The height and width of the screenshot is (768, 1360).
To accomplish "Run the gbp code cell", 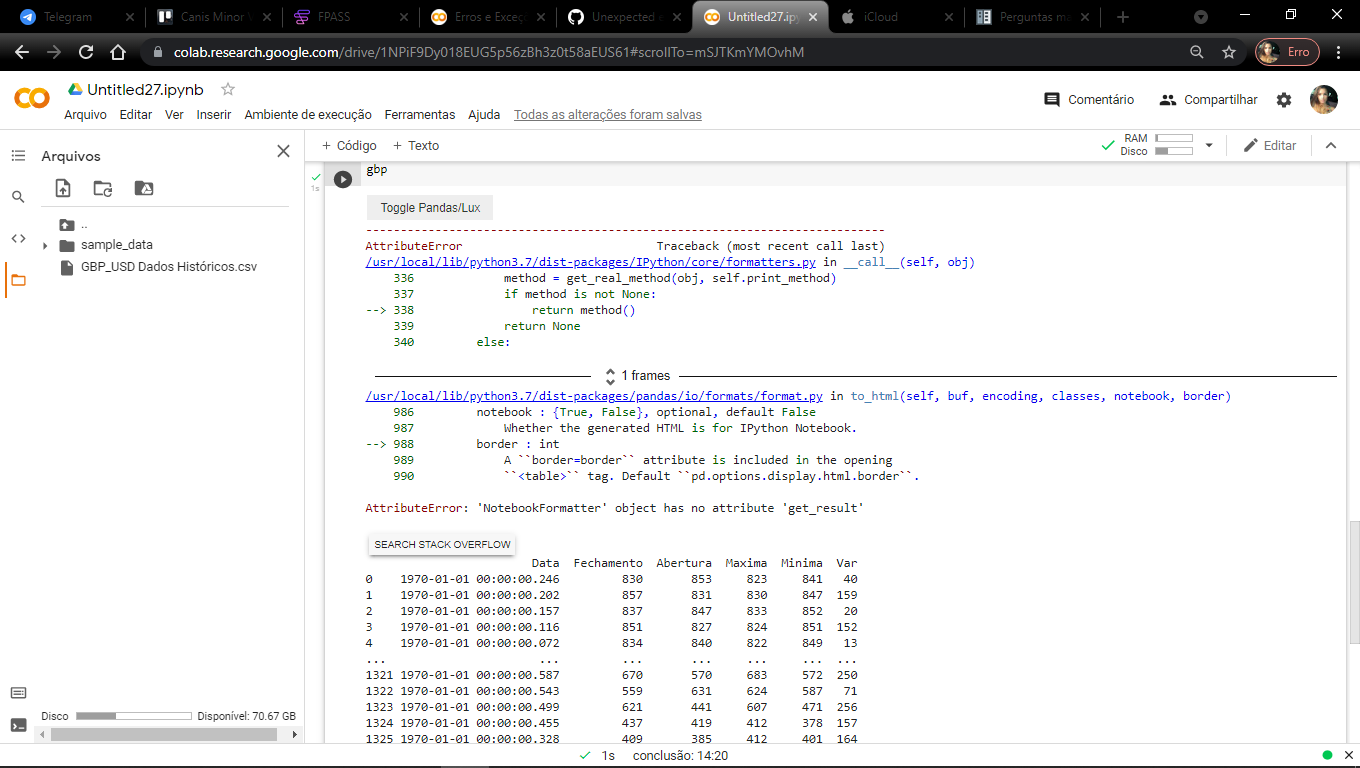I will tap(342, 178).
